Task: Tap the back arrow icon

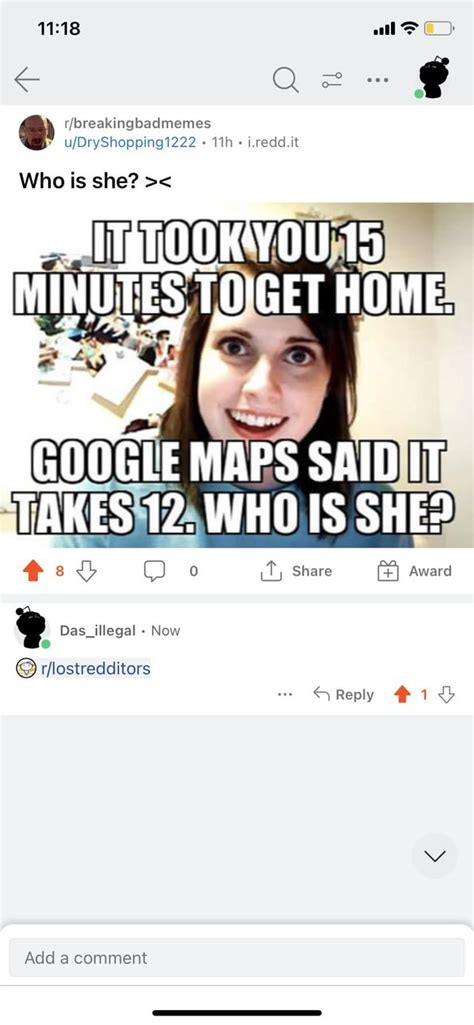Action: [x=27, y=80]
